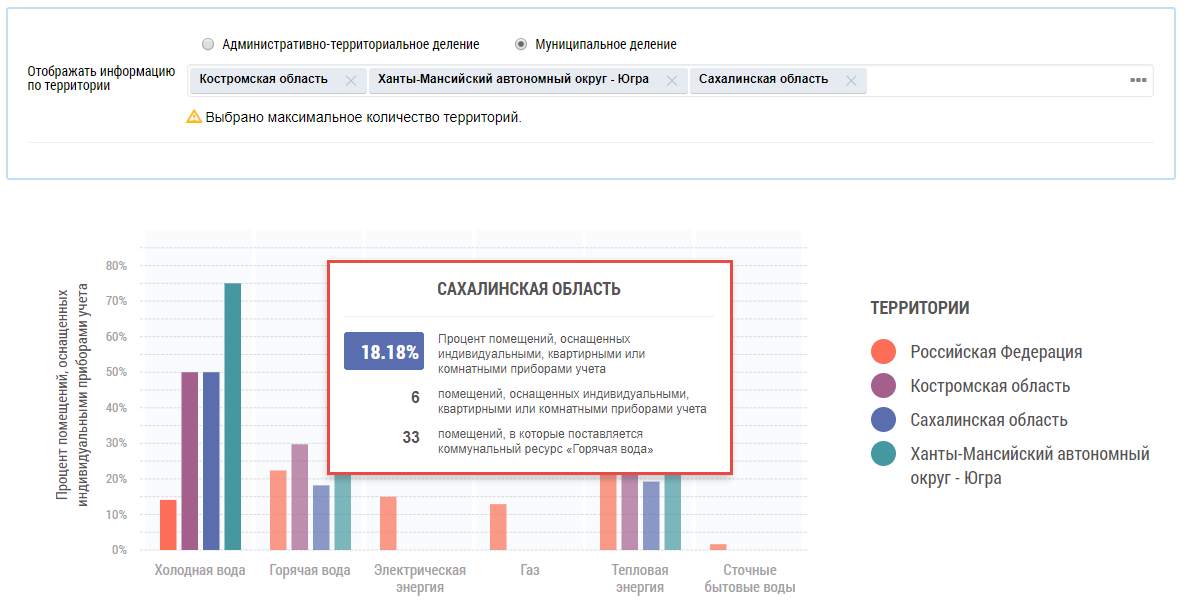1187x608 pixels.
Task: Click Костромская область tag label
Action: tap(264, 80)
